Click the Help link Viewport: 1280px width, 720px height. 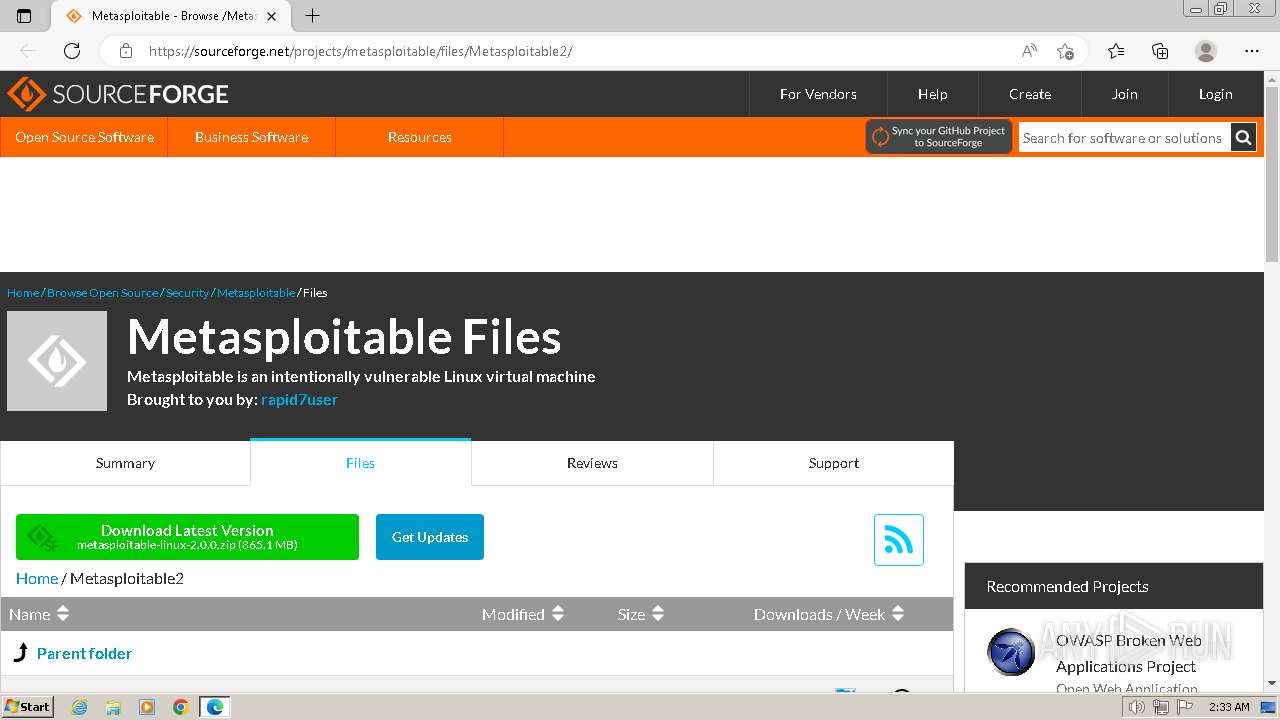click(932, 94)
